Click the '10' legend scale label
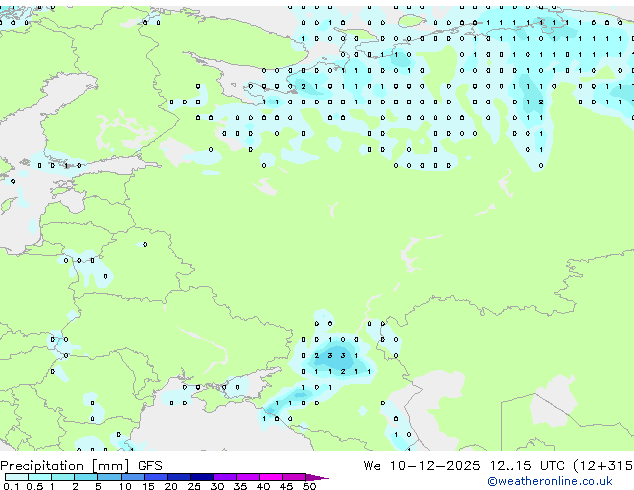634x490 pixels. [x=125, y=486]
